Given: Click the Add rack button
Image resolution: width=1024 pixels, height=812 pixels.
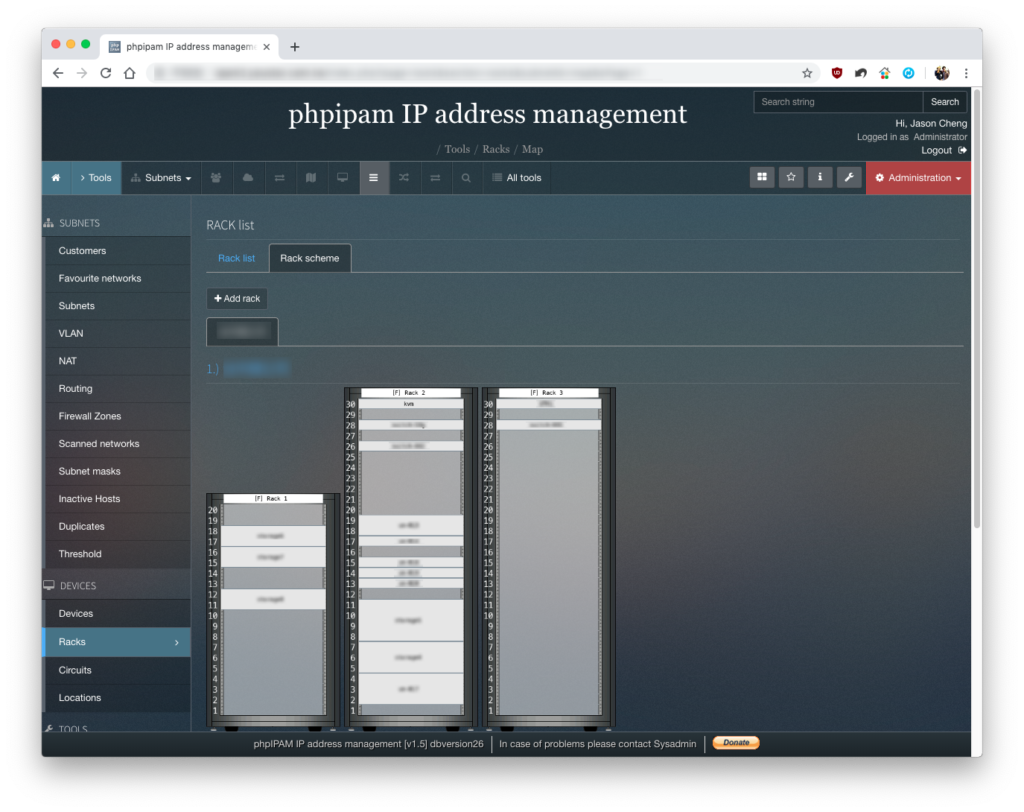Looking at the screenshot, I should tap(237, 299).
